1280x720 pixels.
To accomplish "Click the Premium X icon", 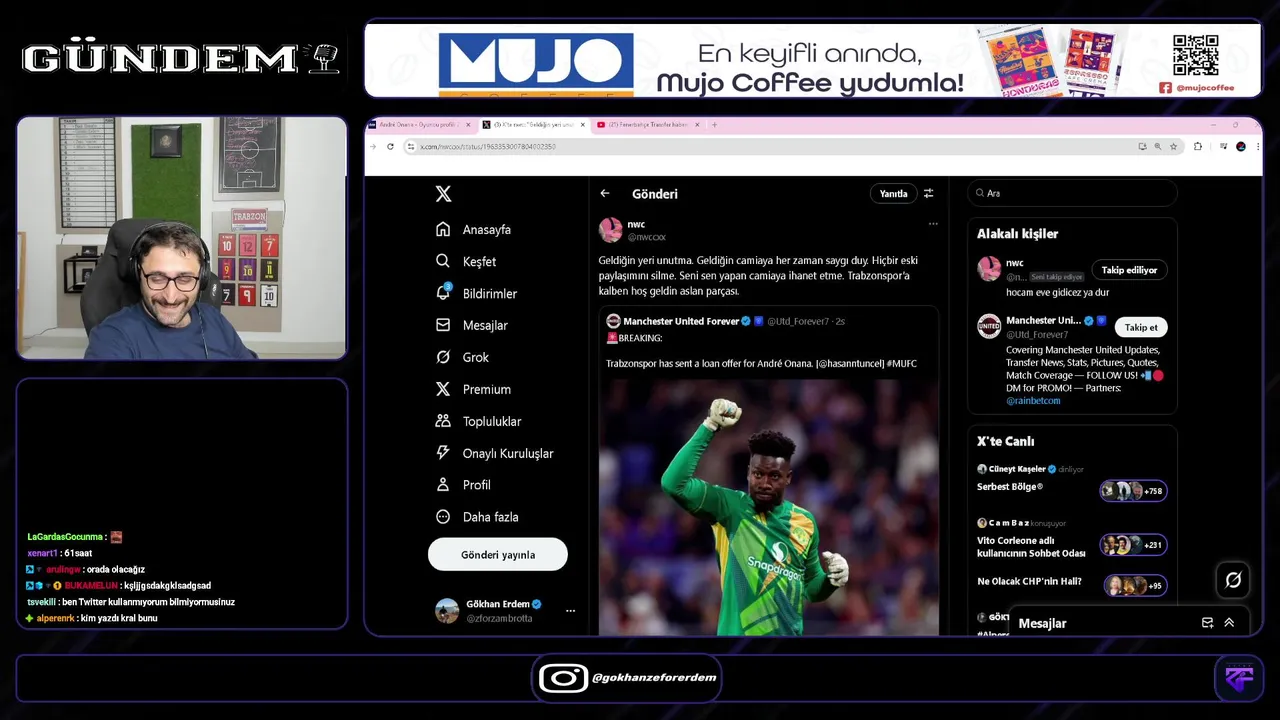I will tap(443, 390).
